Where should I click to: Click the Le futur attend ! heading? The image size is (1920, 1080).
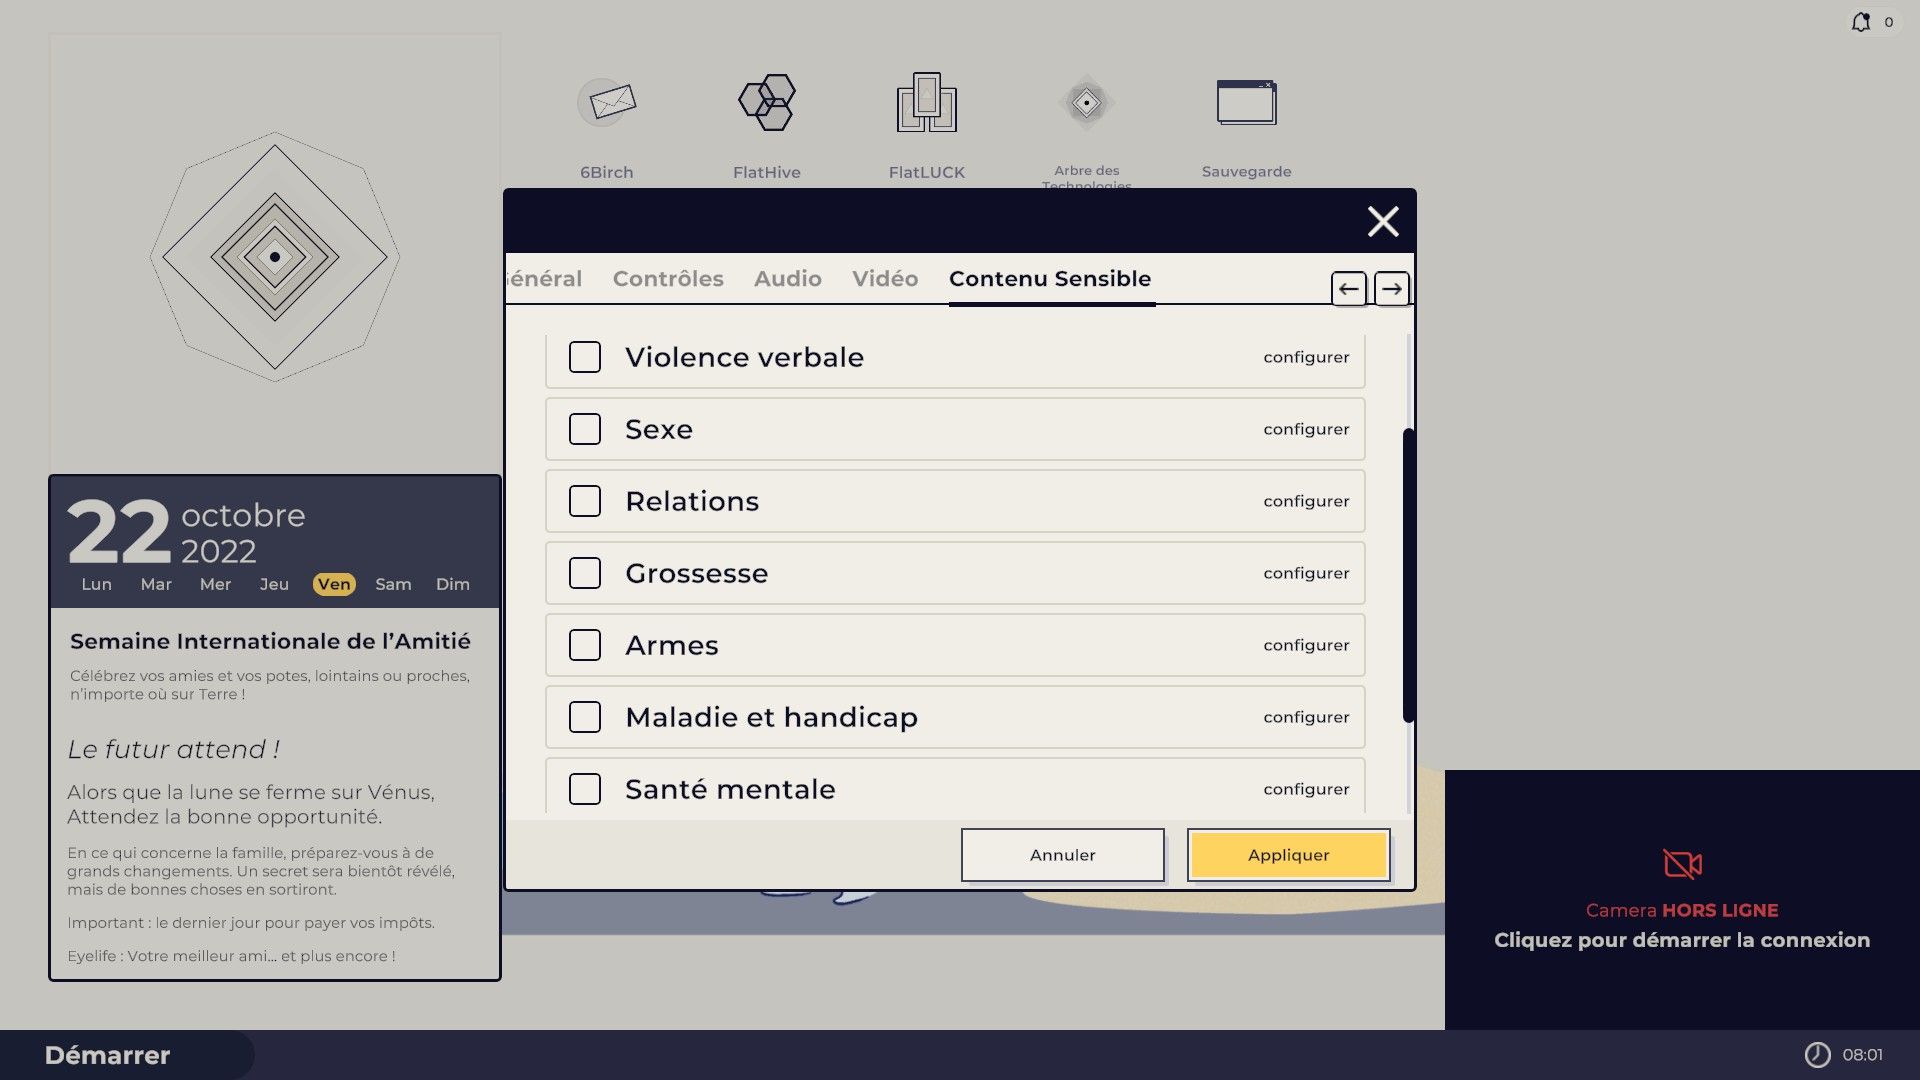click(x=173, y=749)
